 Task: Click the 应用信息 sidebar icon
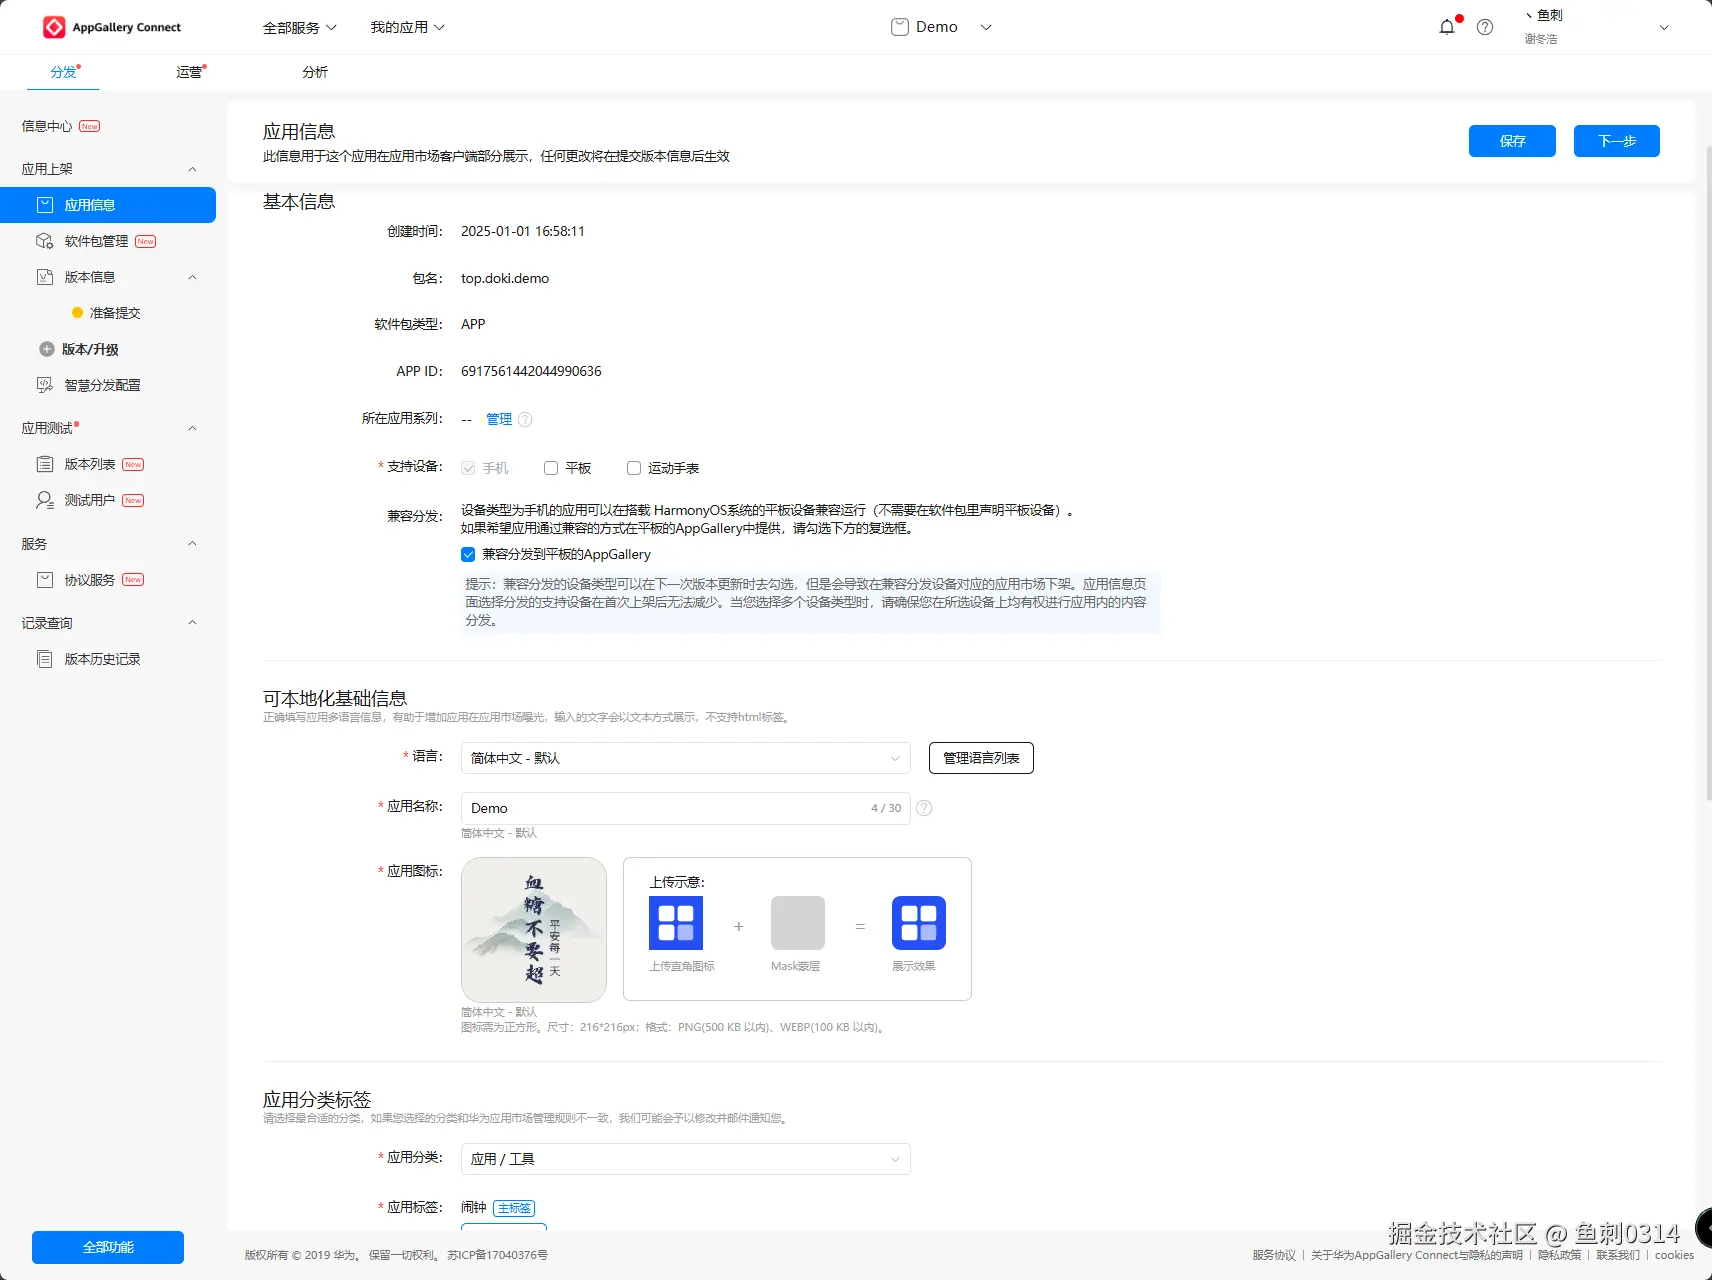pyautogui.click(x=45, y=205)
